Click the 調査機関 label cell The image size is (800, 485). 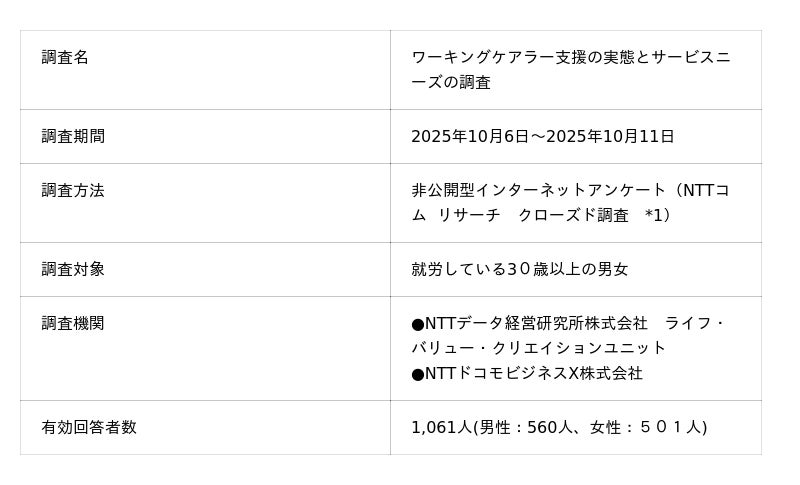73,323
